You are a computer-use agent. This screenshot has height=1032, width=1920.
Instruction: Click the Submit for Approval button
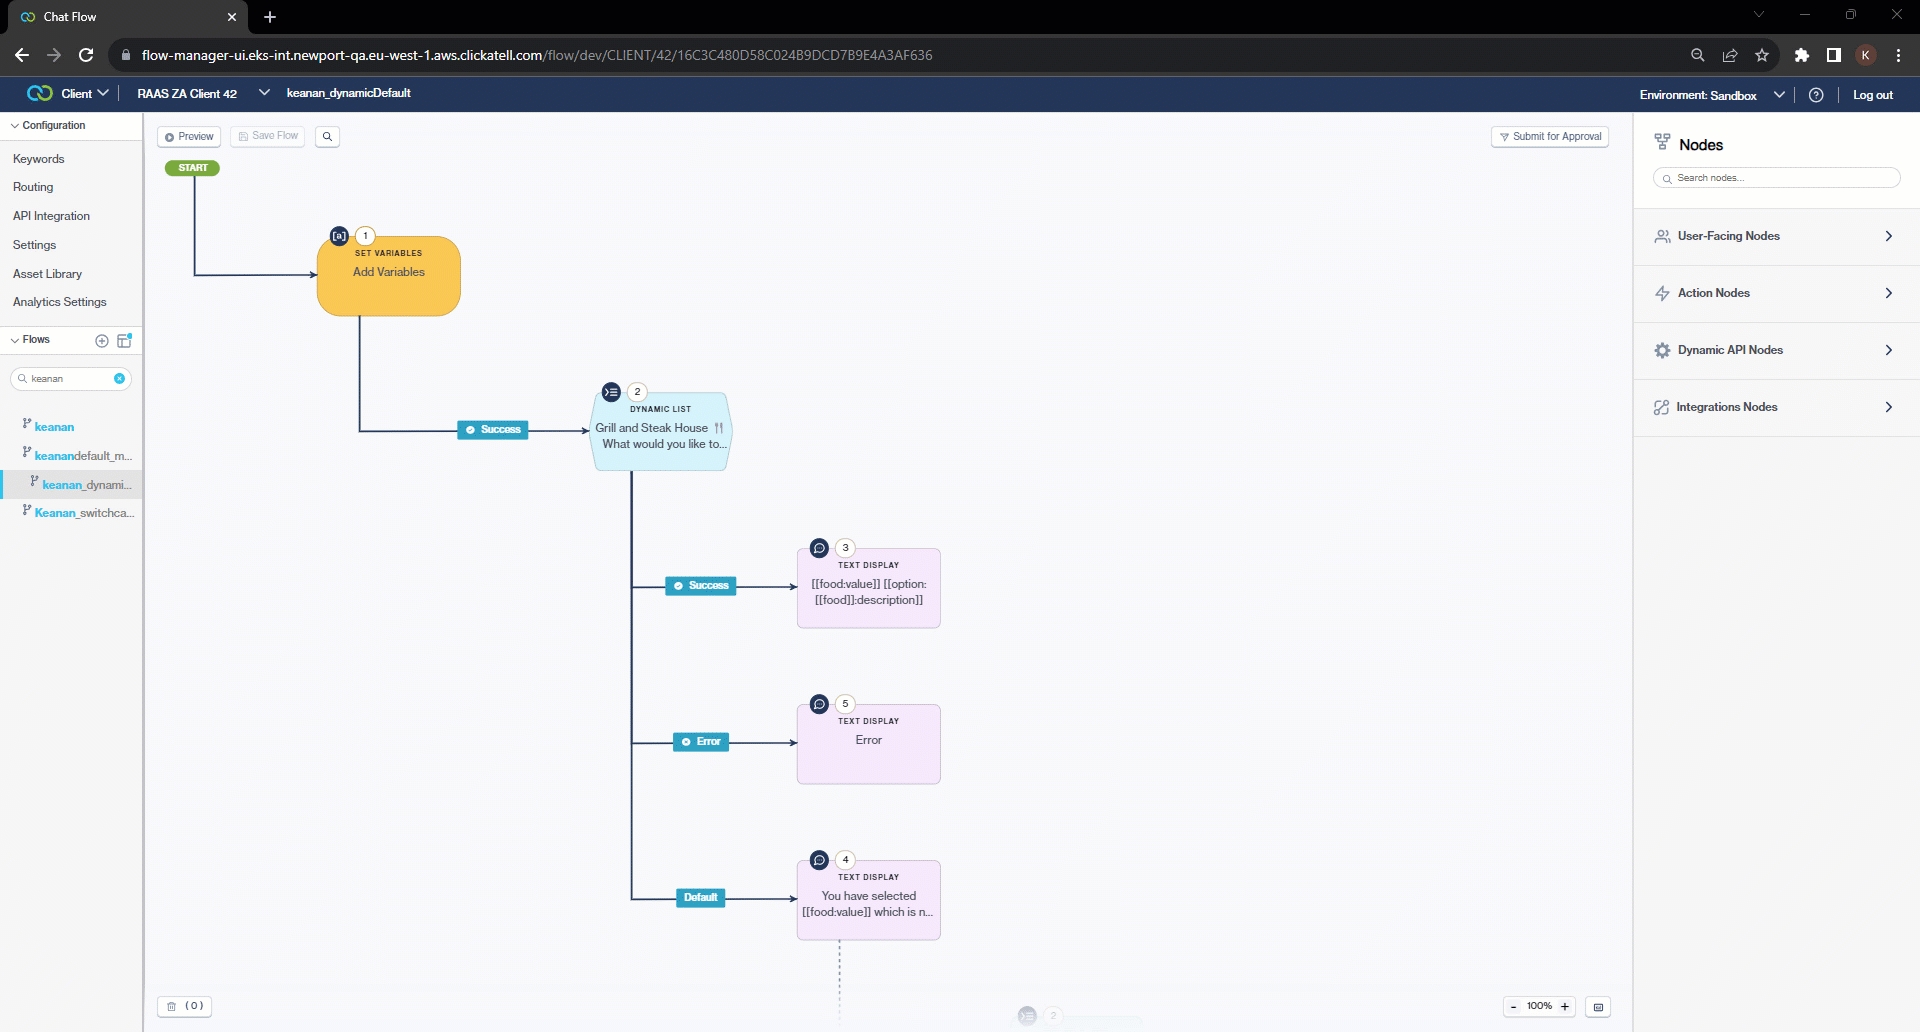pyautogui.click(x=1550, y=137)
